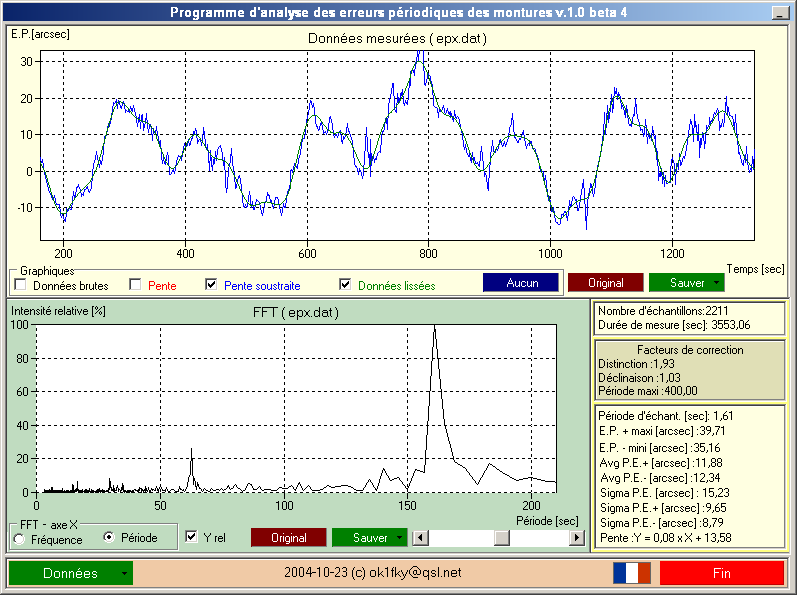
Task: Click the Avg P.E.- 12,34 line
Action: 660,478
